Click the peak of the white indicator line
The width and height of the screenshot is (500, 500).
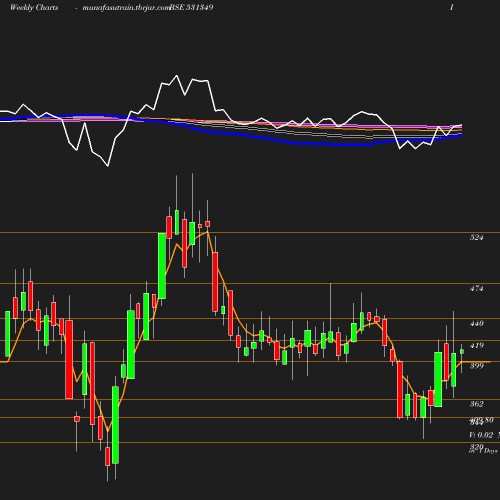point(177,76)
